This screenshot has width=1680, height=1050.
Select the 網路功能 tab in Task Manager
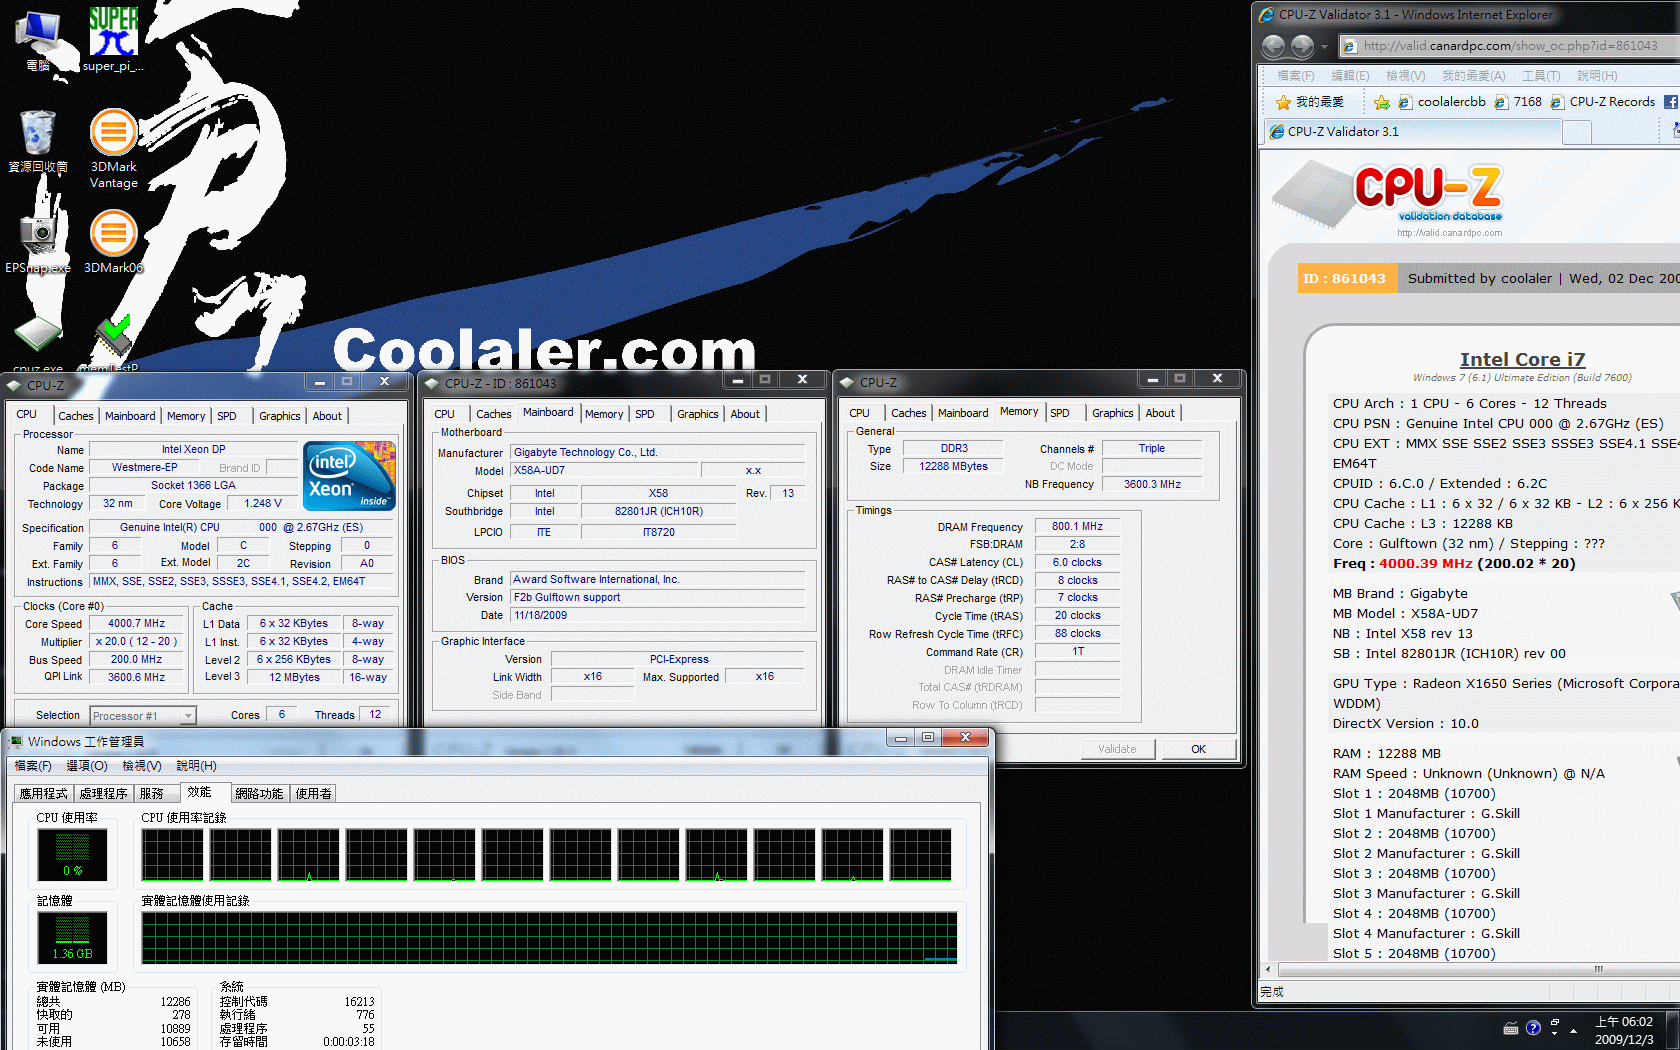(x=259, y=794)
